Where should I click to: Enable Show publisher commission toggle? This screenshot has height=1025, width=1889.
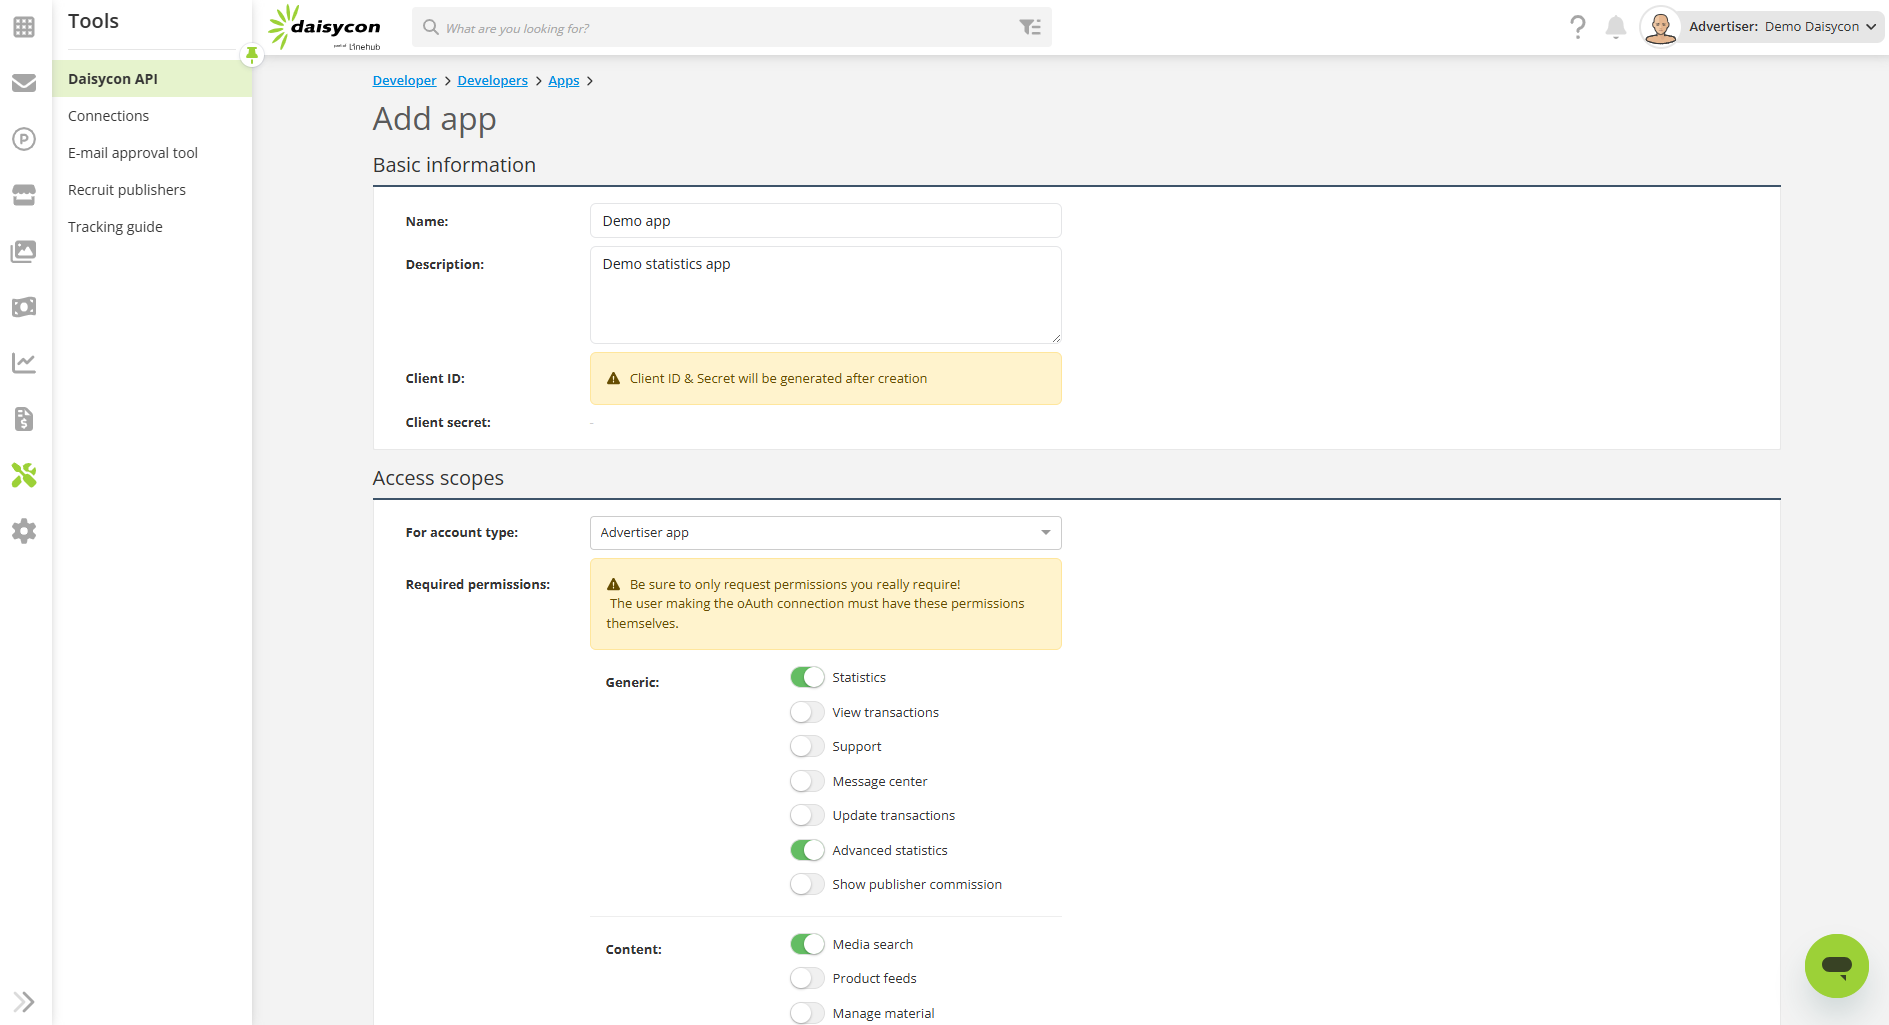point(807,884)
